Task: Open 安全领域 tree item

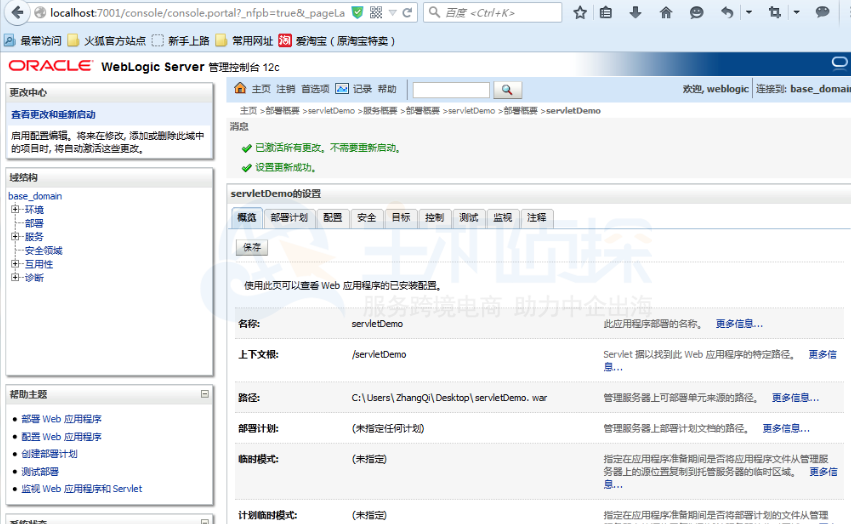Action: tap(43, 250)
